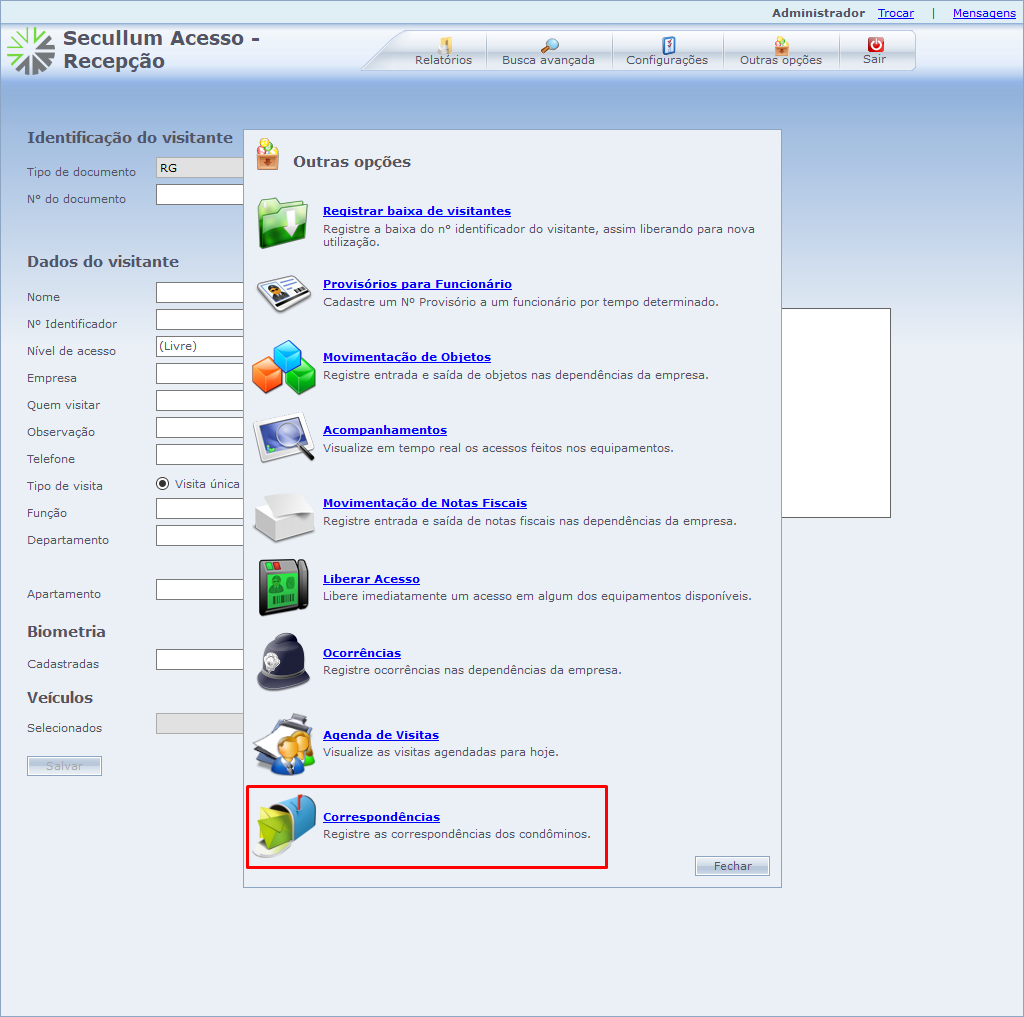Click the magnifier monitor Acompanhamentos icon
1024x1017 pixels.
[284, 440]
